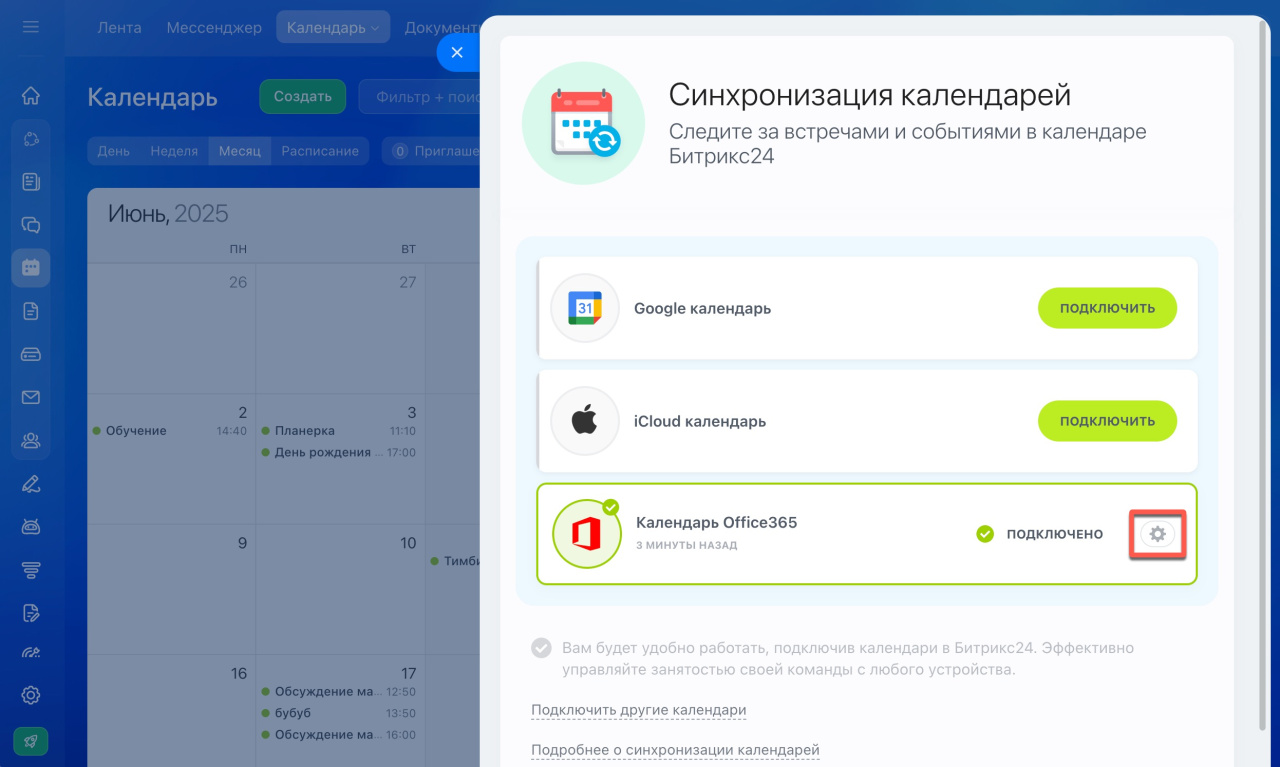
Task: Click the Office365 logo icon
Action: (x=587, y=534)
